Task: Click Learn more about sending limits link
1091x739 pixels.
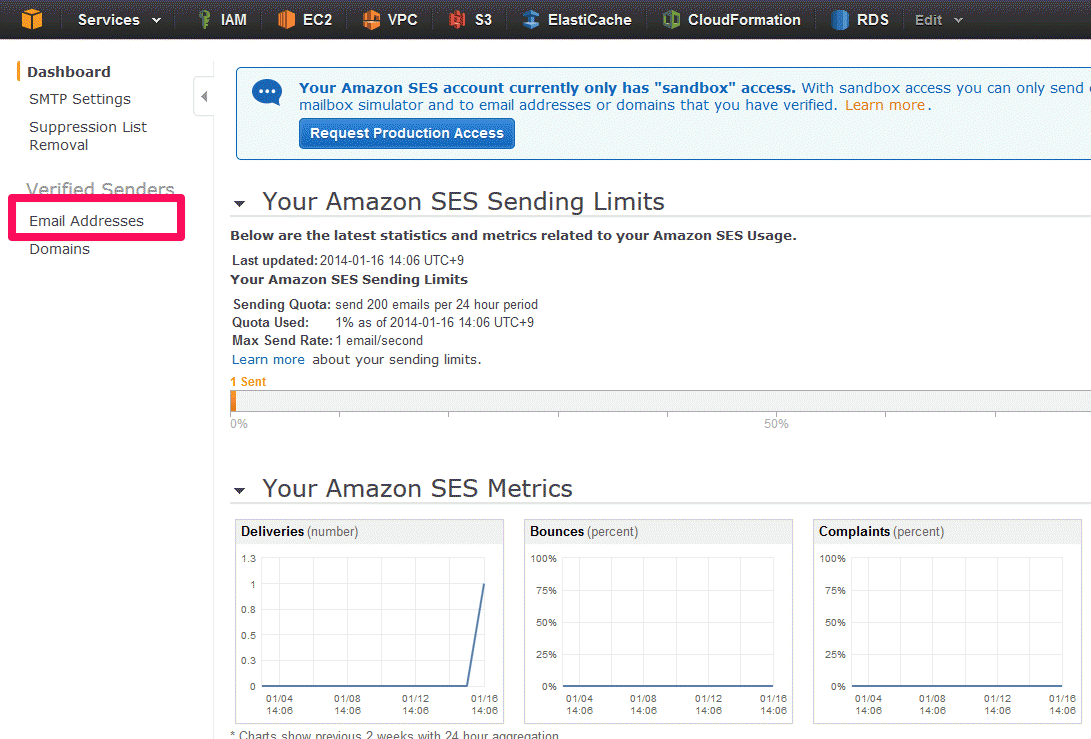Action: (268, 360)
